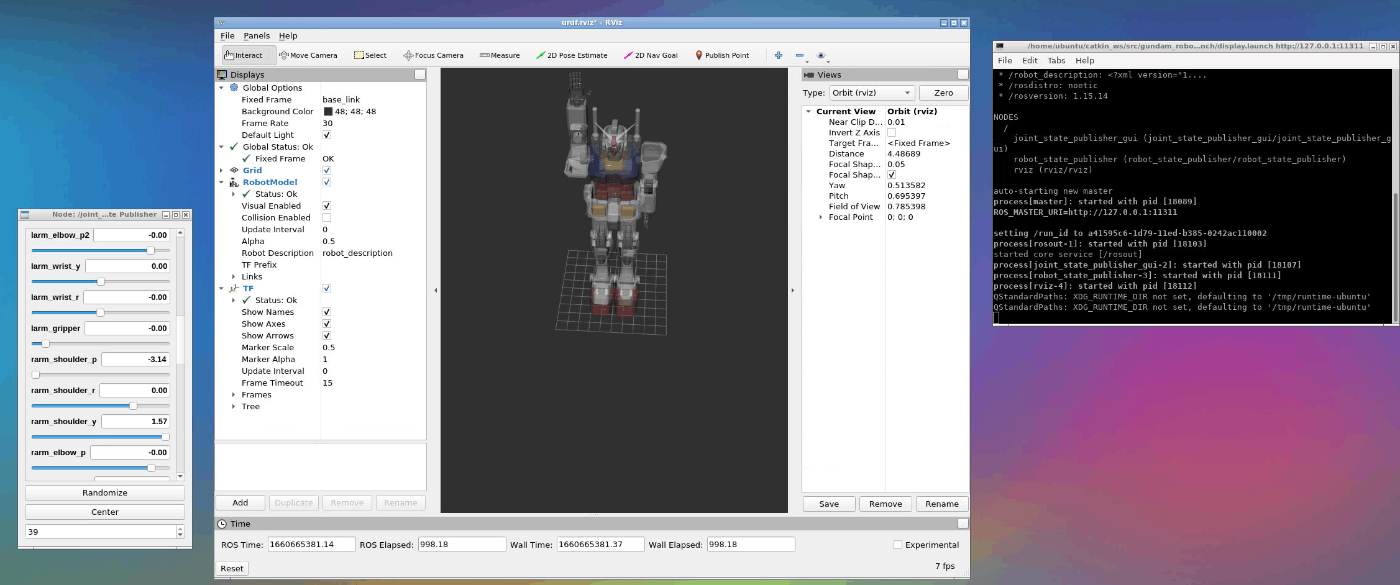Open the RViz Help menu
This screenshot has height=585, width=1400.
(288, 36)
